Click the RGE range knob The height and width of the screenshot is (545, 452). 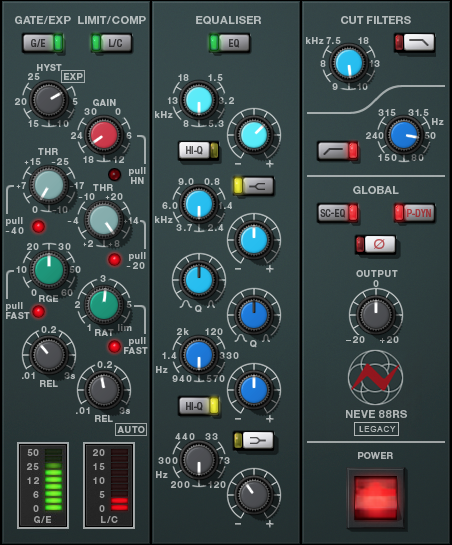(49, 270)
